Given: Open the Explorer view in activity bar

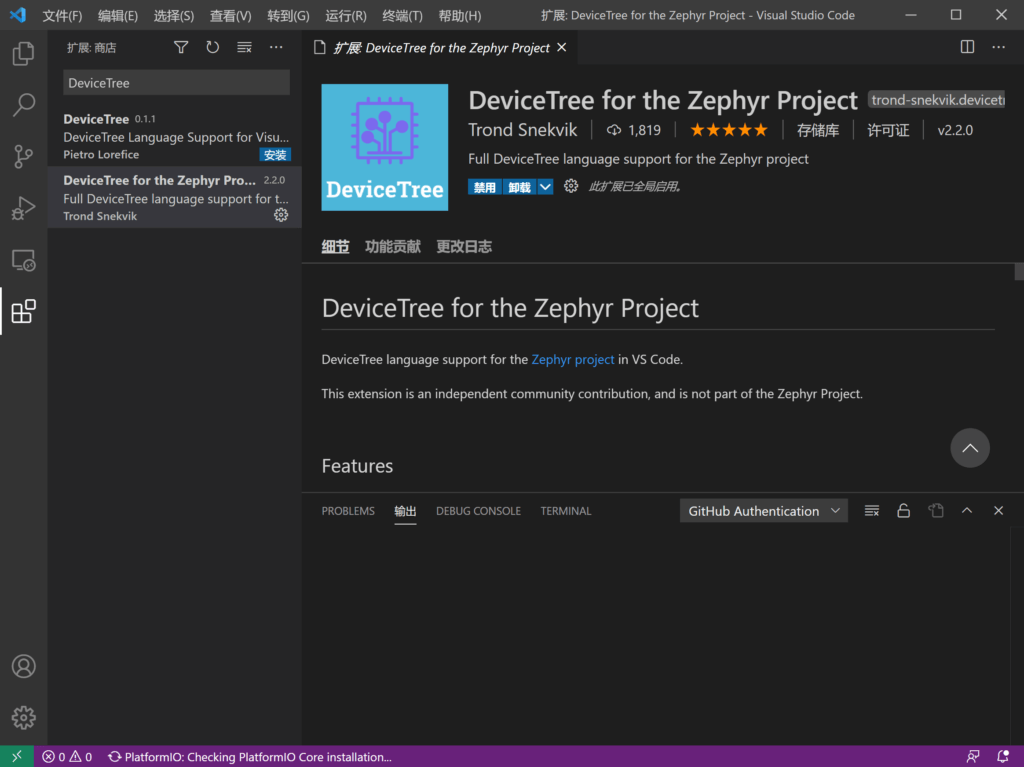Looking at the screenshot, I should point(24,54).
